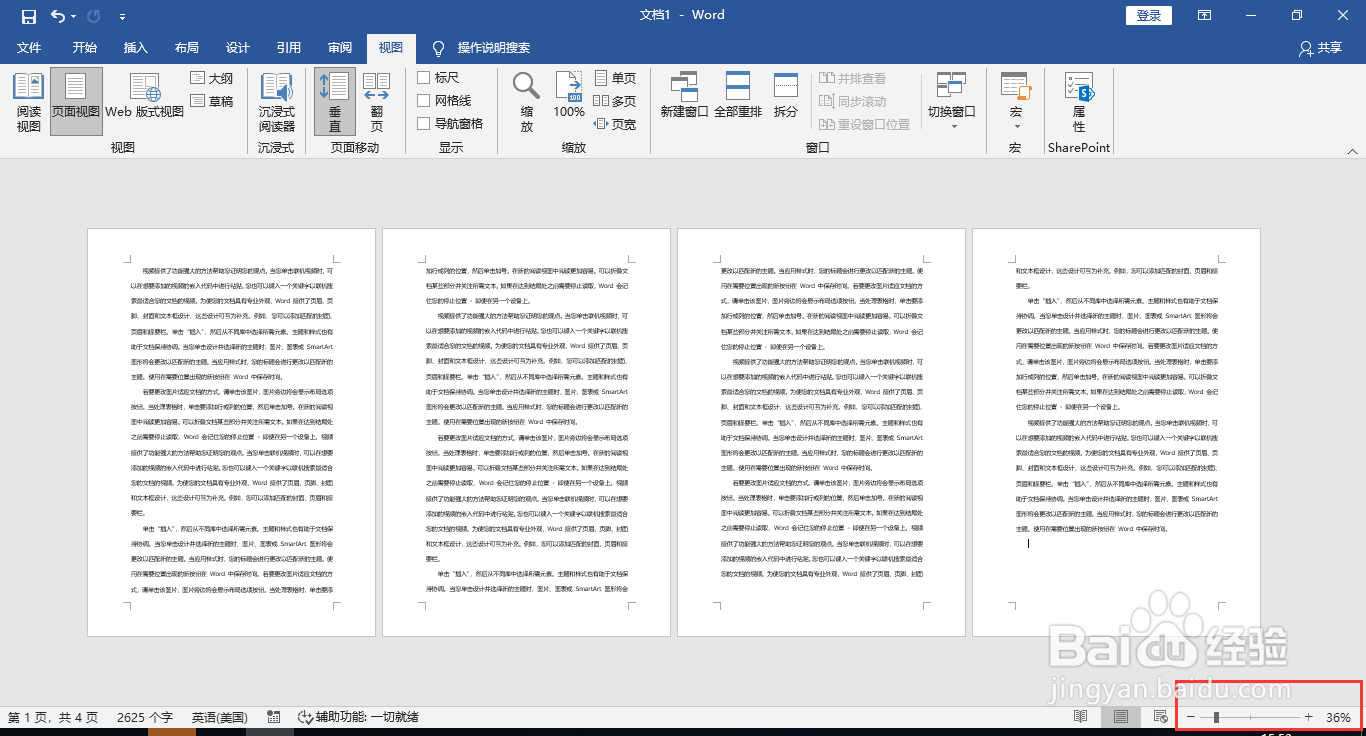Open the 插入 ribbon tab
Screen dimensions: 1366x736
point(135,48)
